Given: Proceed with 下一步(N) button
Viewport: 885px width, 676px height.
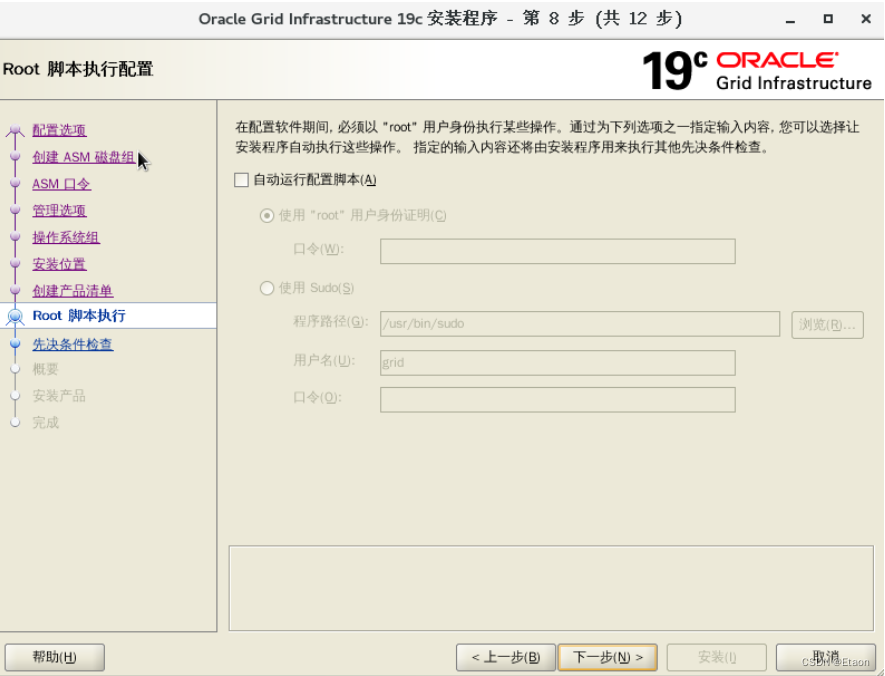Looking at the screenshot, I should click(x=608, y=657).
